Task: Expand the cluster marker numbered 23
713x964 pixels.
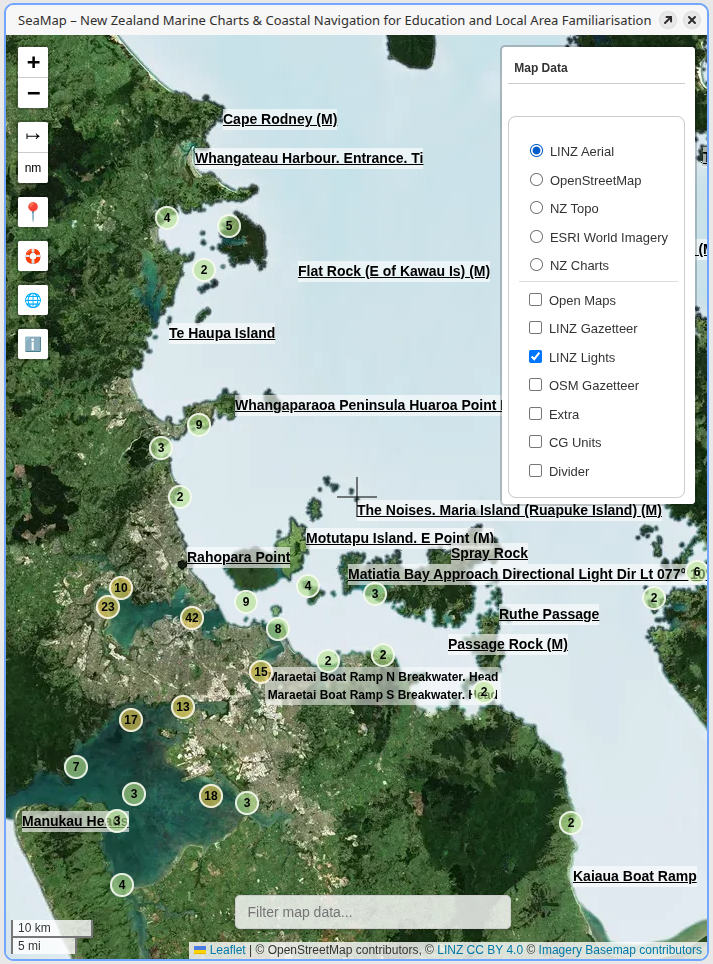Action: [x=108, y=606]
